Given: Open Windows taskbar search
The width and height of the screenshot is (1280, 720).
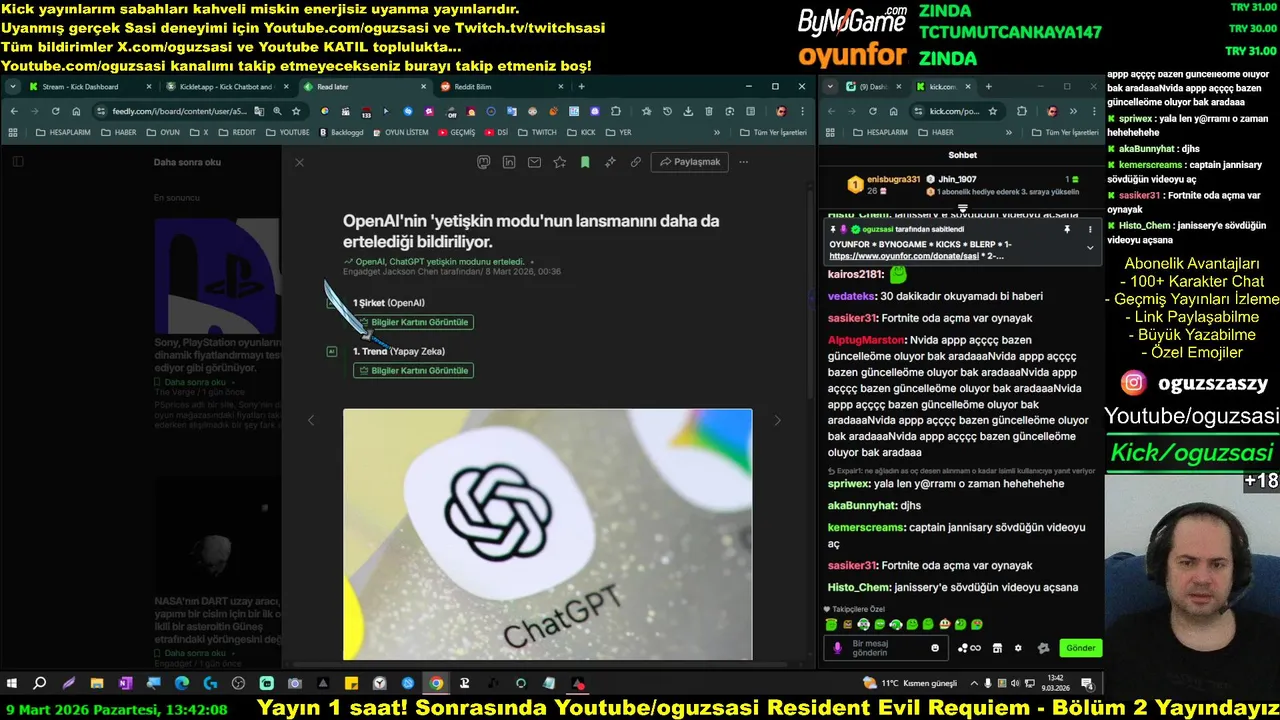Looking at the screenshot, I should [x=40, y=684].
